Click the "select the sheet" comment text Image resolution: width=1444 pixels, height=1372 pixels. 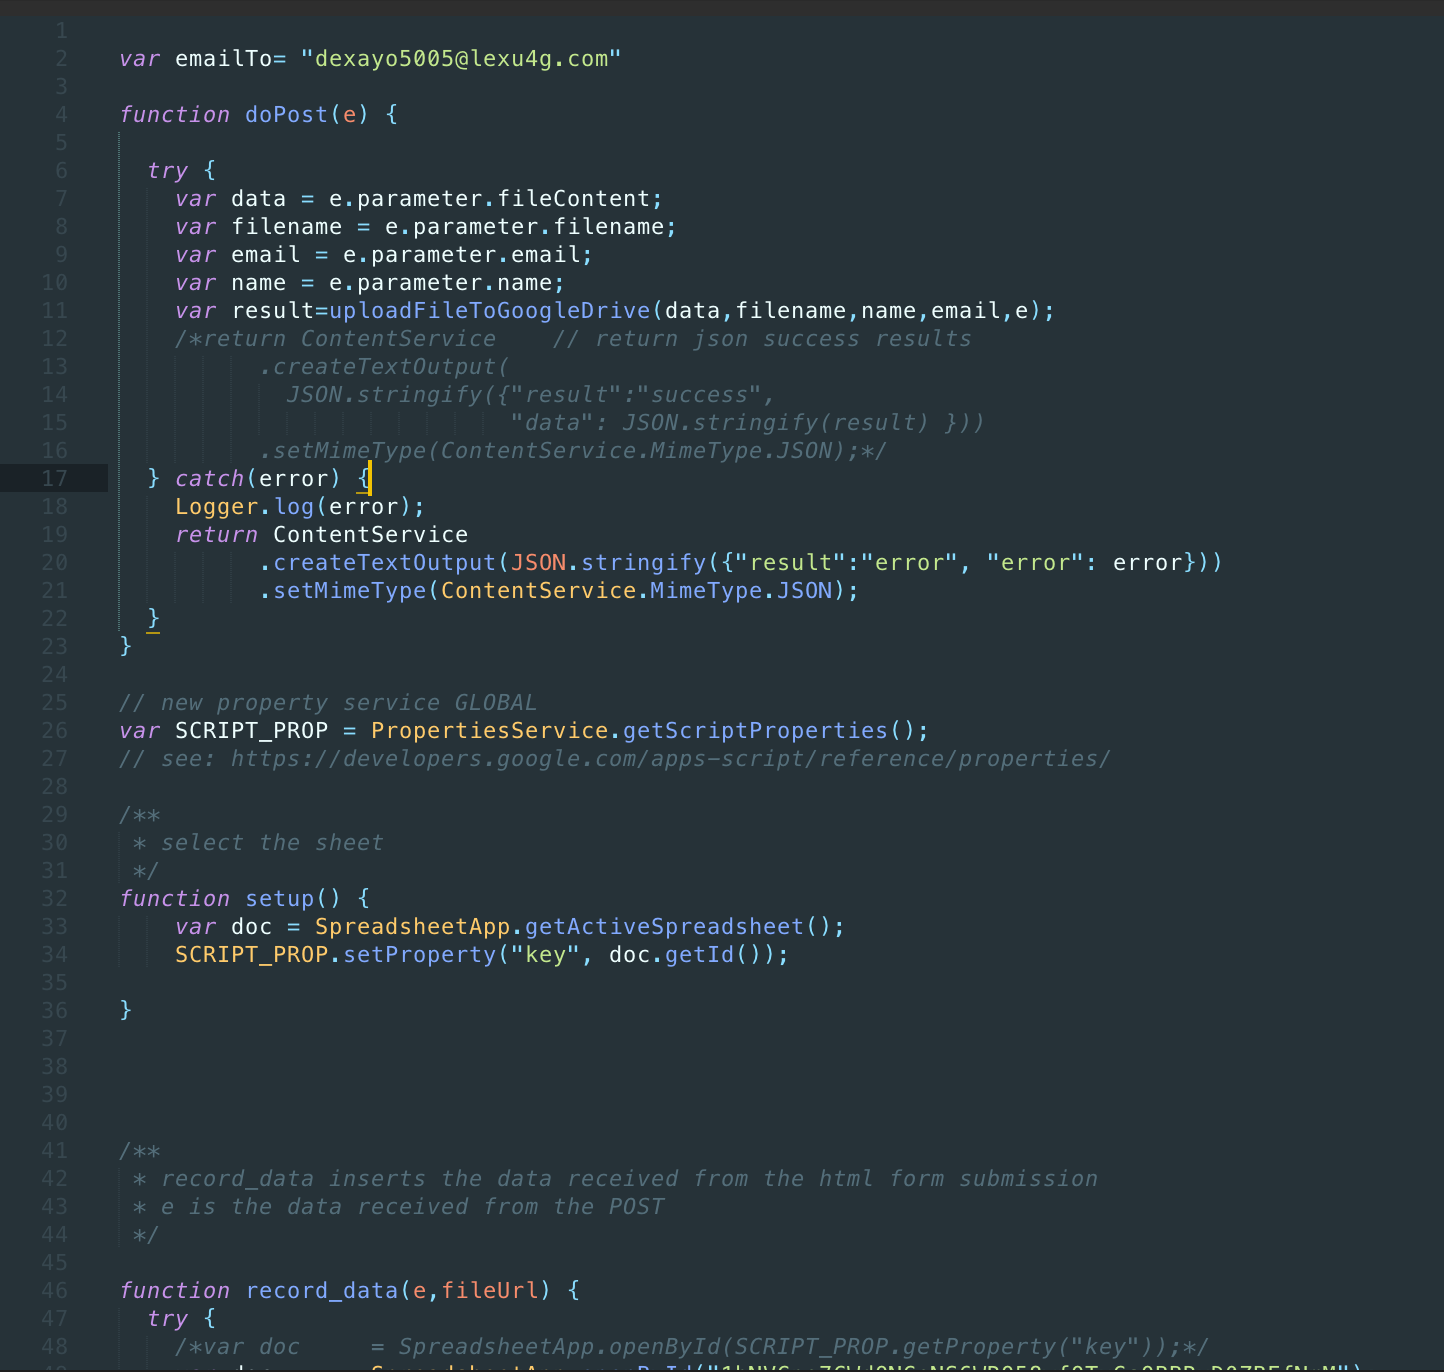click(271, 843)
